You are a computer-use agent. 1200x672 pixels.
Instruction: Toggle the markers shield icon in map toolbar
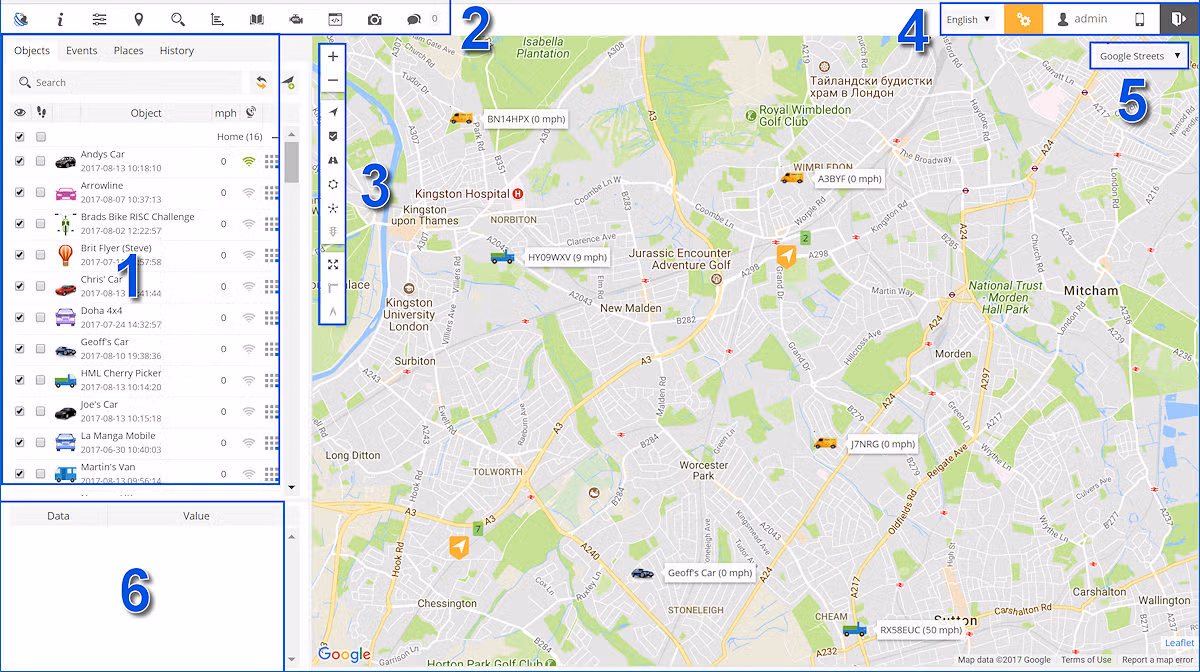coord(333,136)
